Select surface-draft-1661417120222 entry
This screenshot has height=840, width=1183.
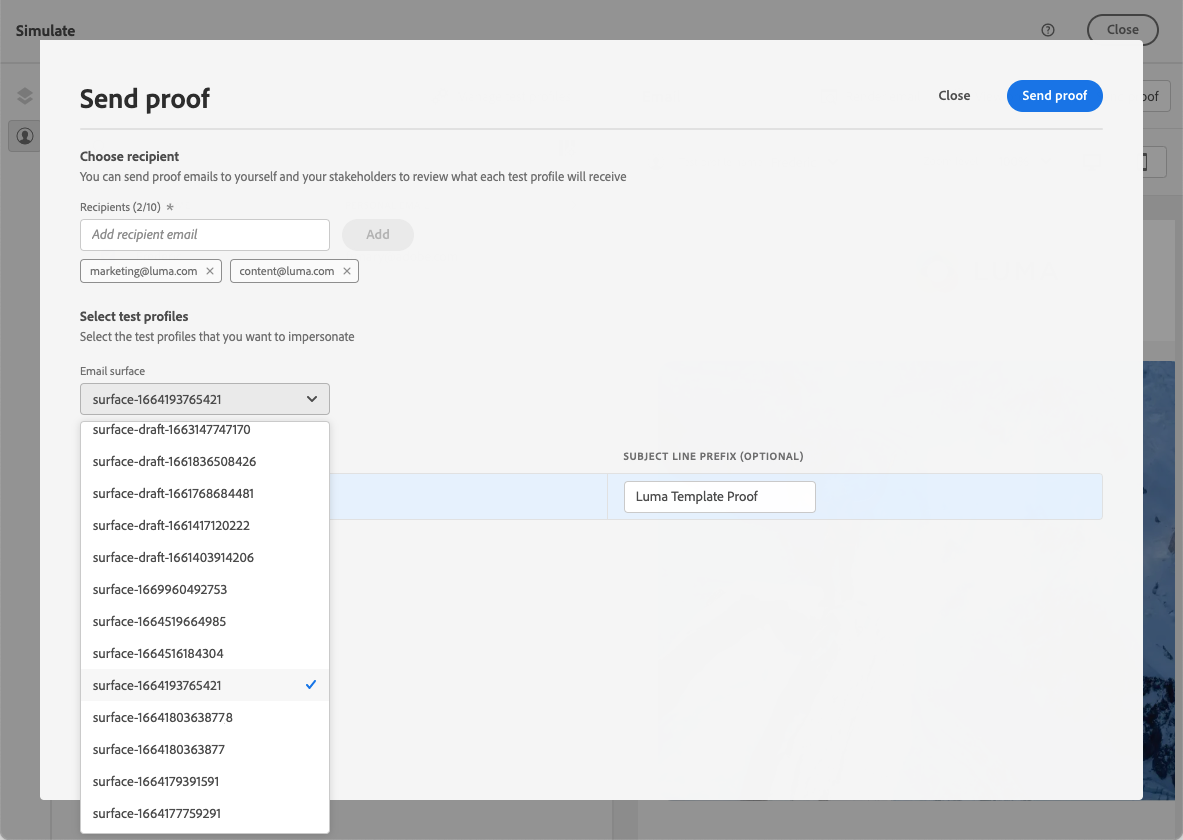pos(171,526)
